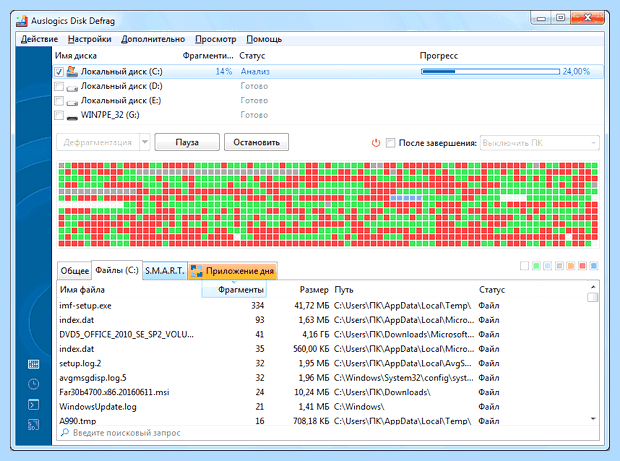
Task: Sort by the Путь column header
Action: coord(344,289)
